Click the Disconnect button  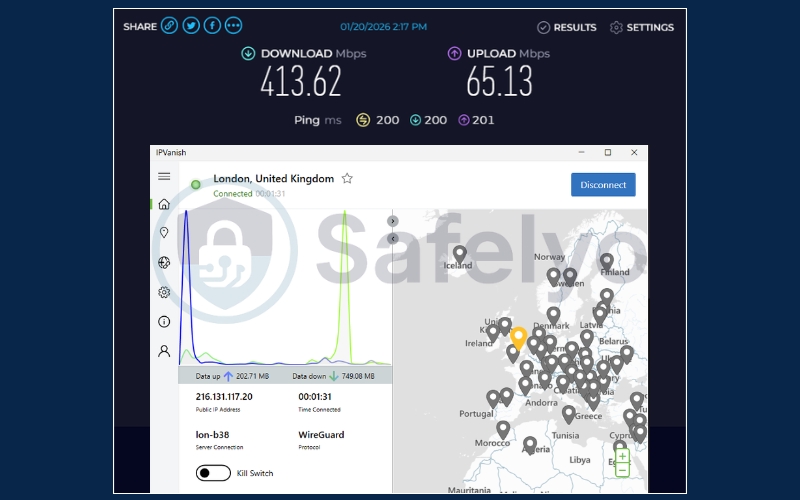point(603,185)
